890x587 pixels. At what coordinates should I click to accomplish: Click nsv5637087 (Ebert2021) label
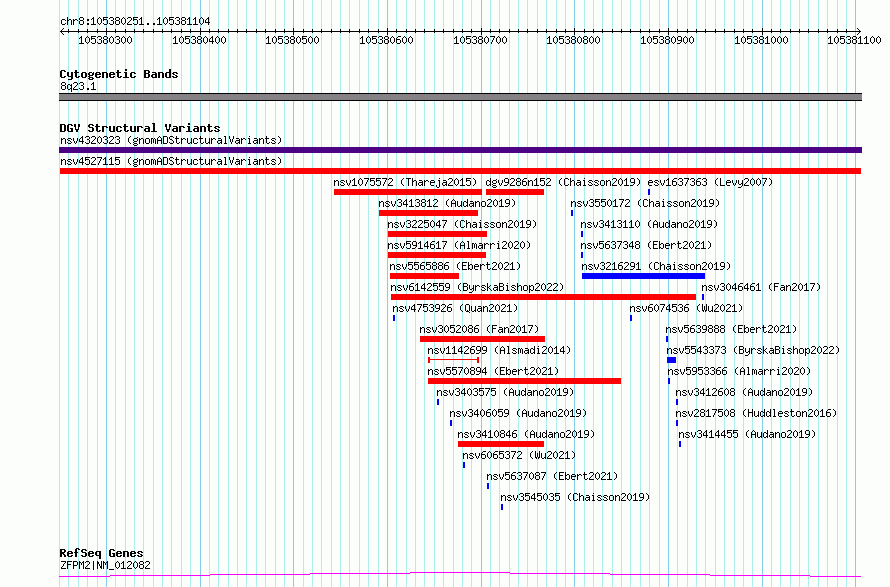[x=552, y=476]
